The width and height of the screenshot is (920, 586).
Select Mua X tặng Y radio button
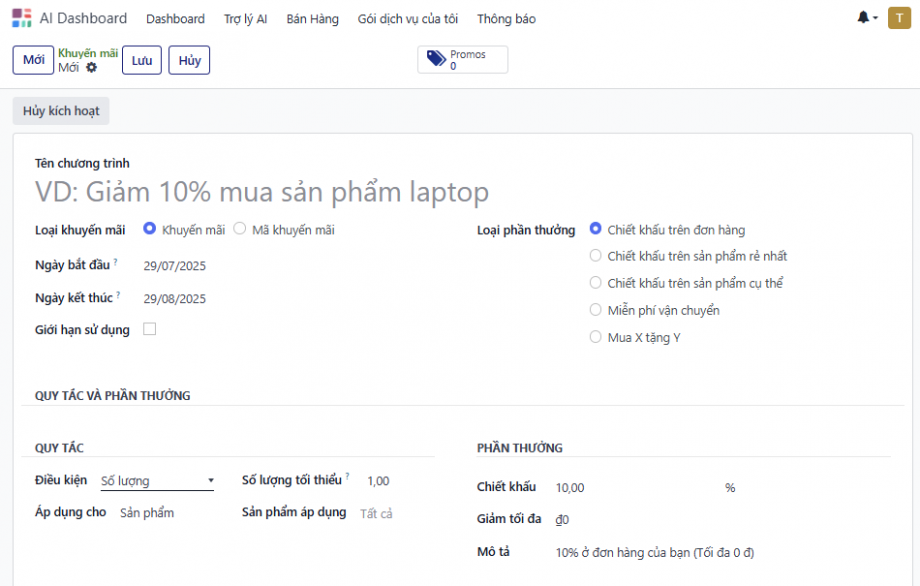coord(596,337)
